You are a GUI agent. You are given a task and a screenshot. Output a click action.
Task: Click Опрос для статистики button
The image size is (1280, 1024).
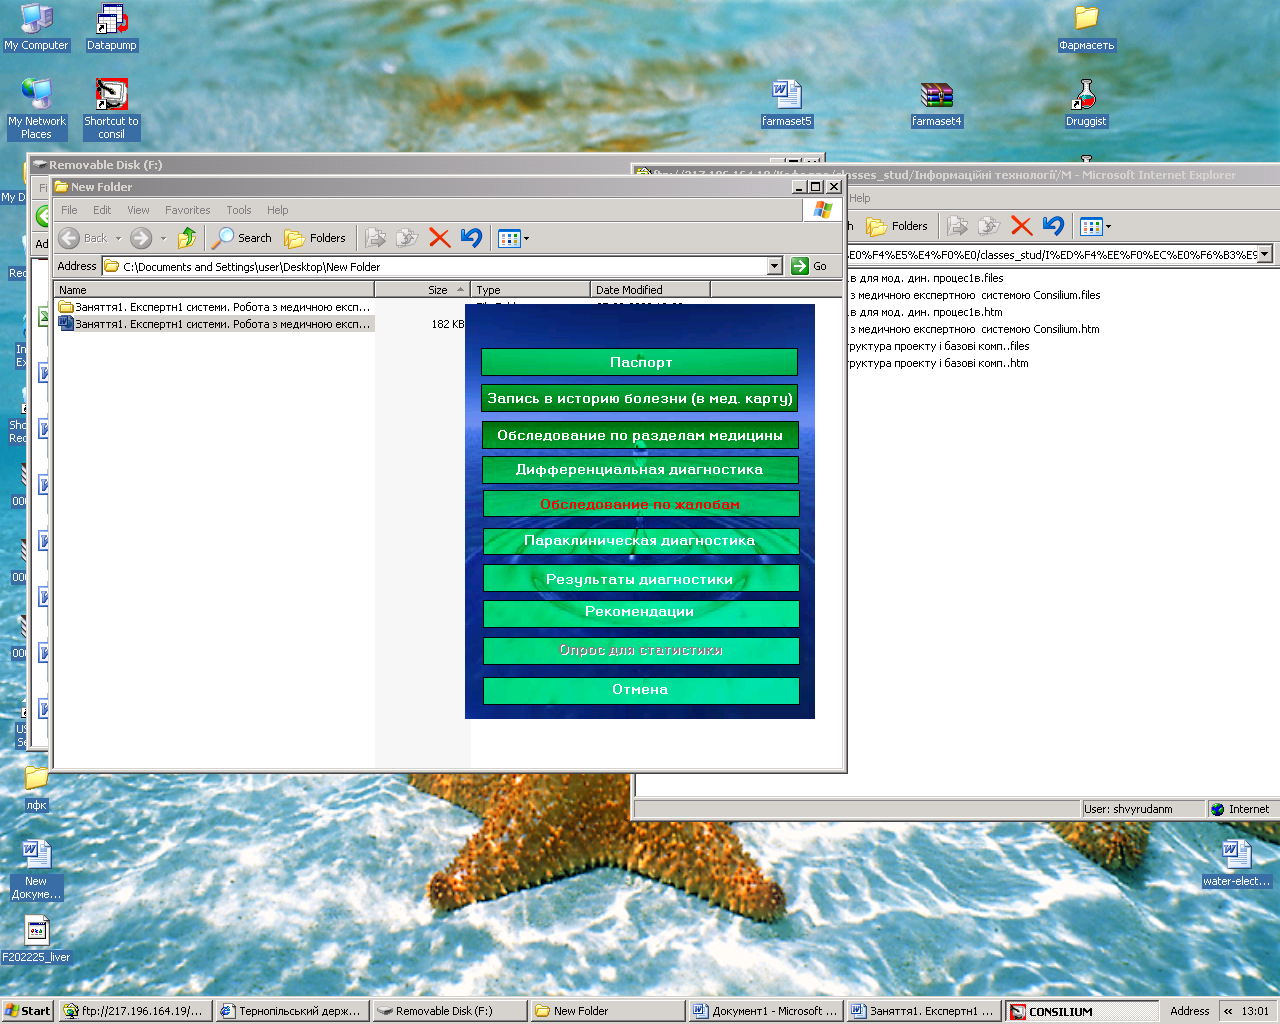click(x=640, y=651)
